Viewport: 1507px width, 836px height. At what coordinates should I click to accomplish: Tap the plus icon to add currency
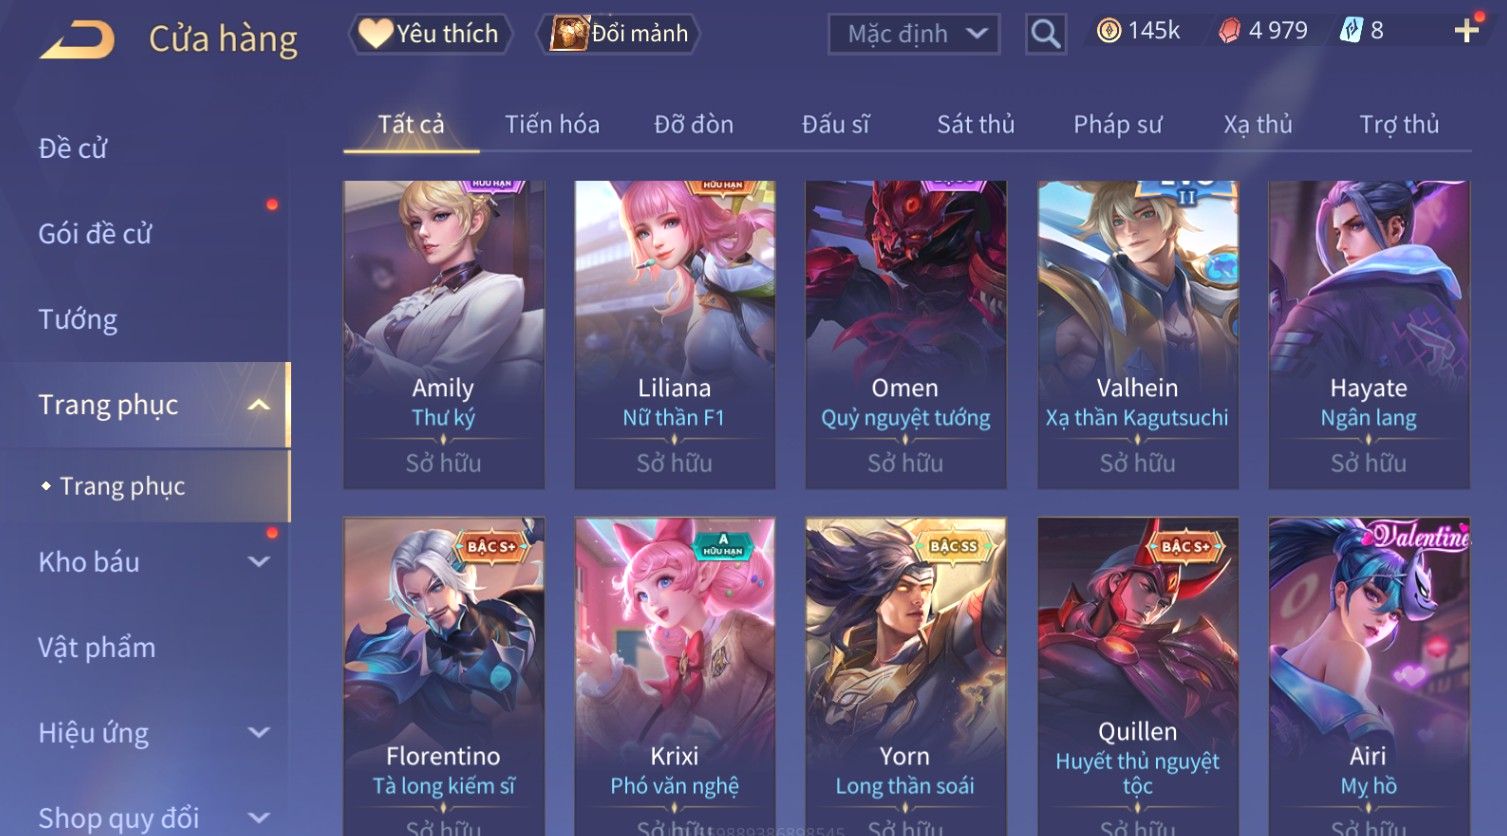tap(1466, 31)
